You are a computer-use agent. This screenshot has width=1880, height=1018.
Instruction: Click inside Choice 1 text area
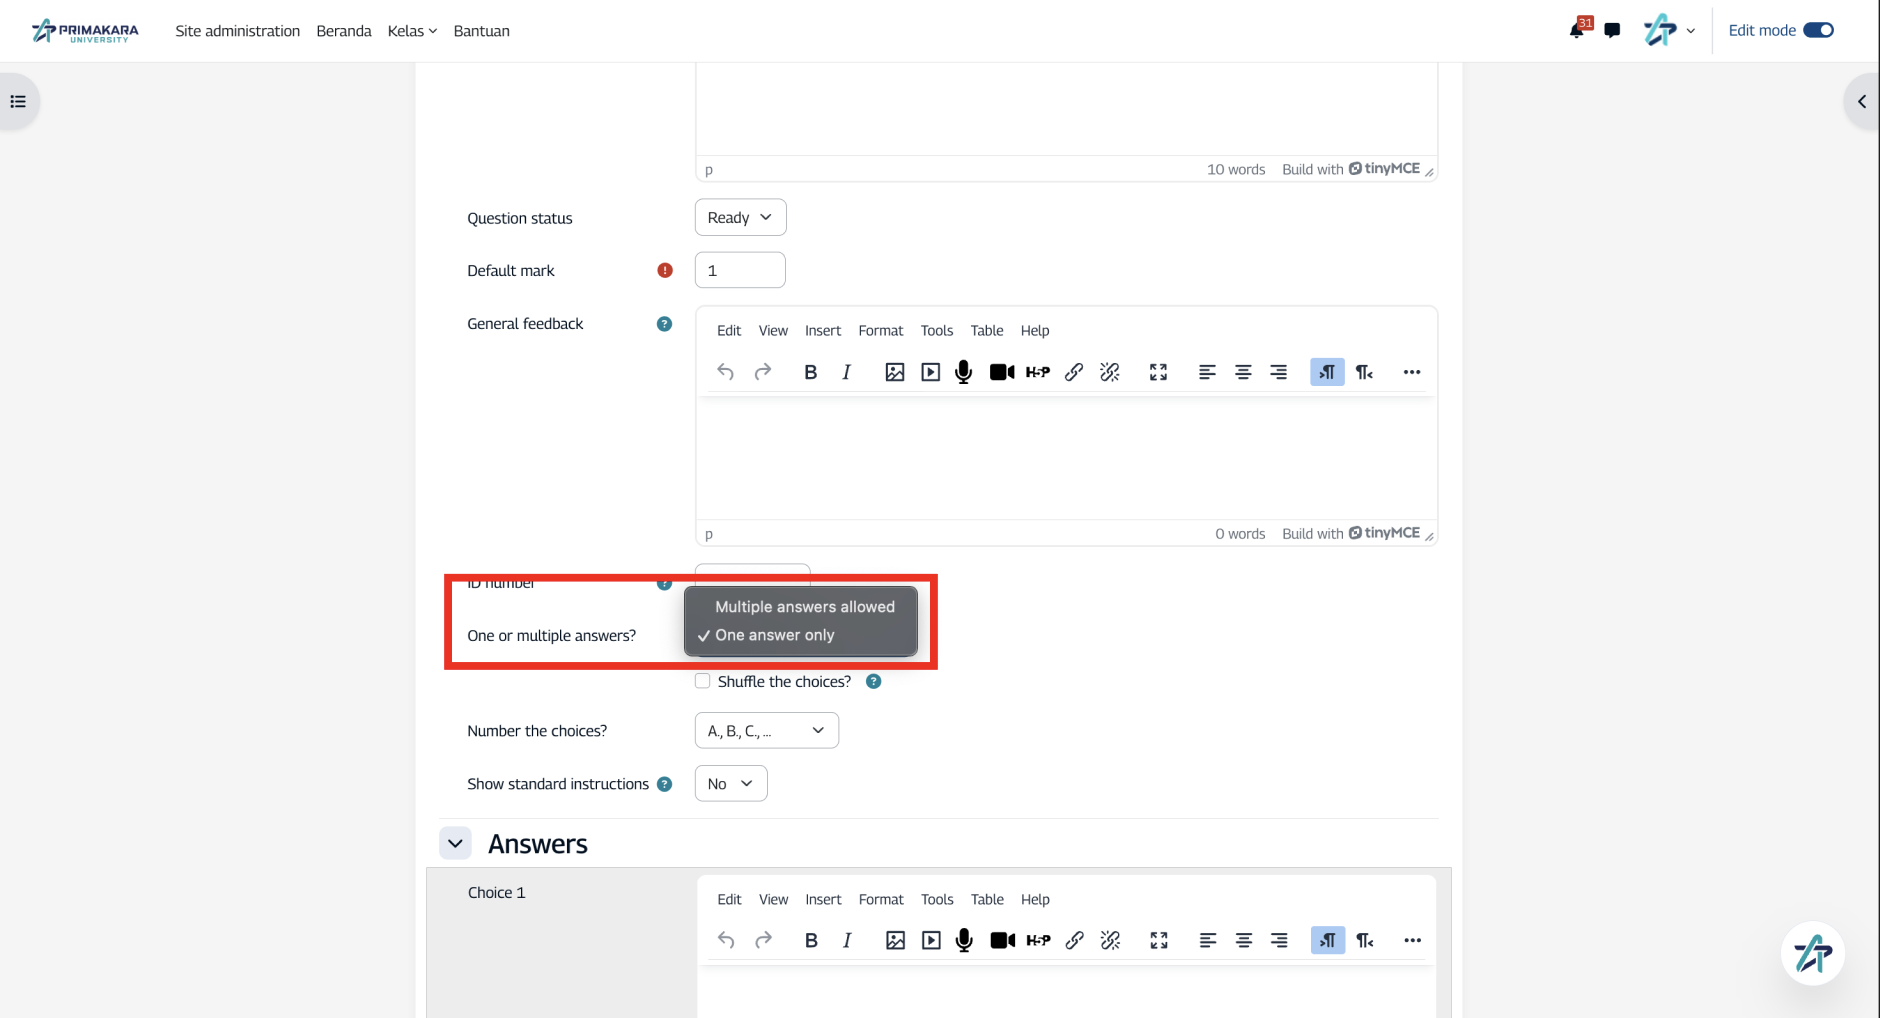pos(1066,992)
